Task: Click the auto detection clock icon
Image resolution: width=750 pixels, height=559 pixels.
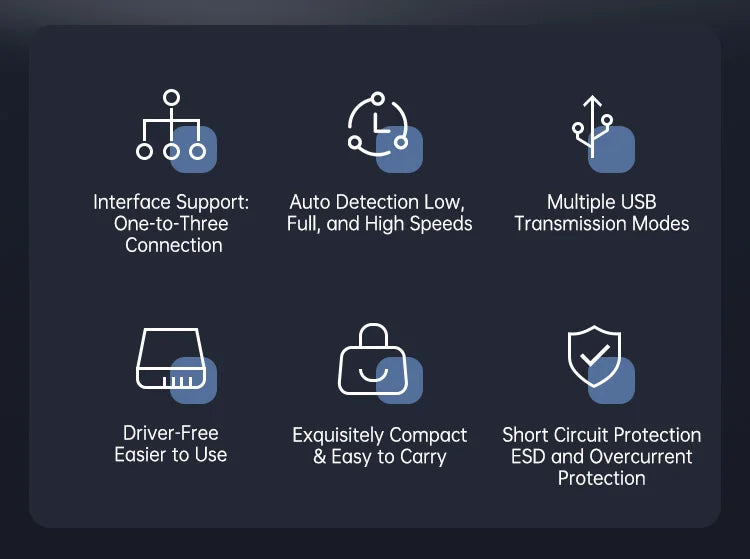Action: [x=378, y=124]
